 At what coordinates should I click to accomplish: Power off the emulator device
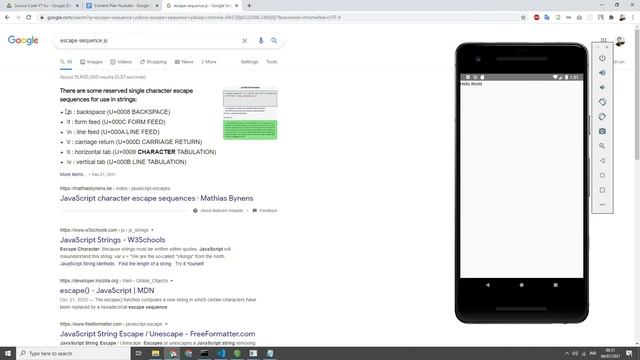tap(602, 58)
